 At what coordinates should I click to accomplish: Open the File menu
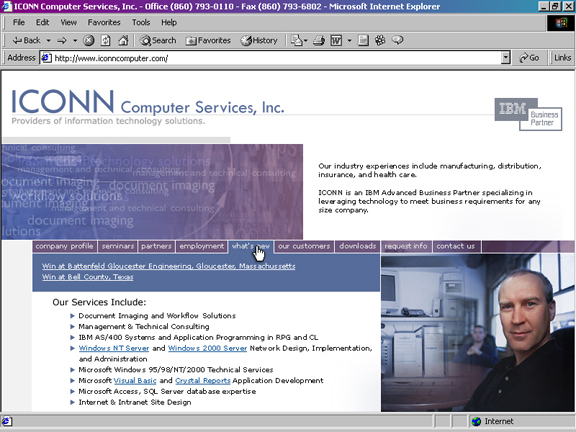click(x=18, y=22)
